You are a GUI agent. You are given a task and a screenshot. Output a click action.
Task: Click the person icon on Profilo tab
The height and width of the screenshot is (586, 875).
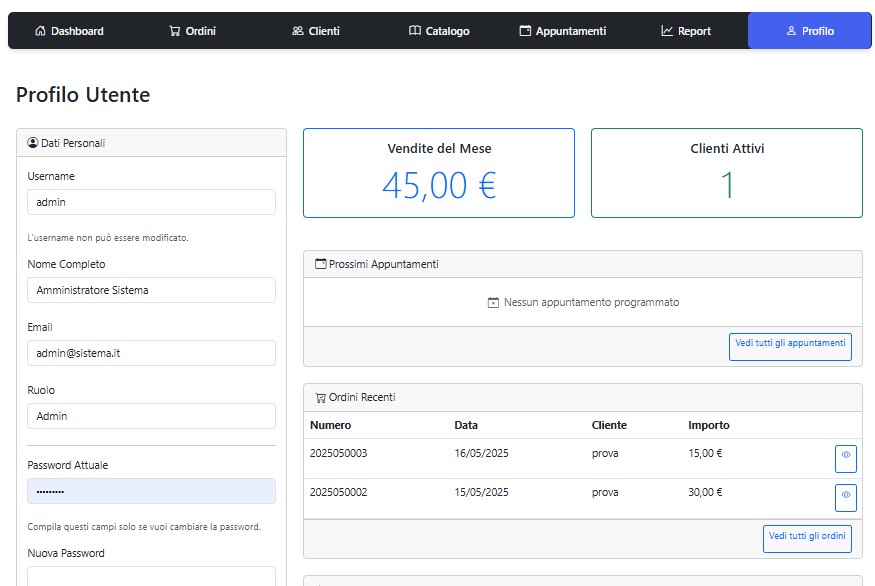[791, 31]
